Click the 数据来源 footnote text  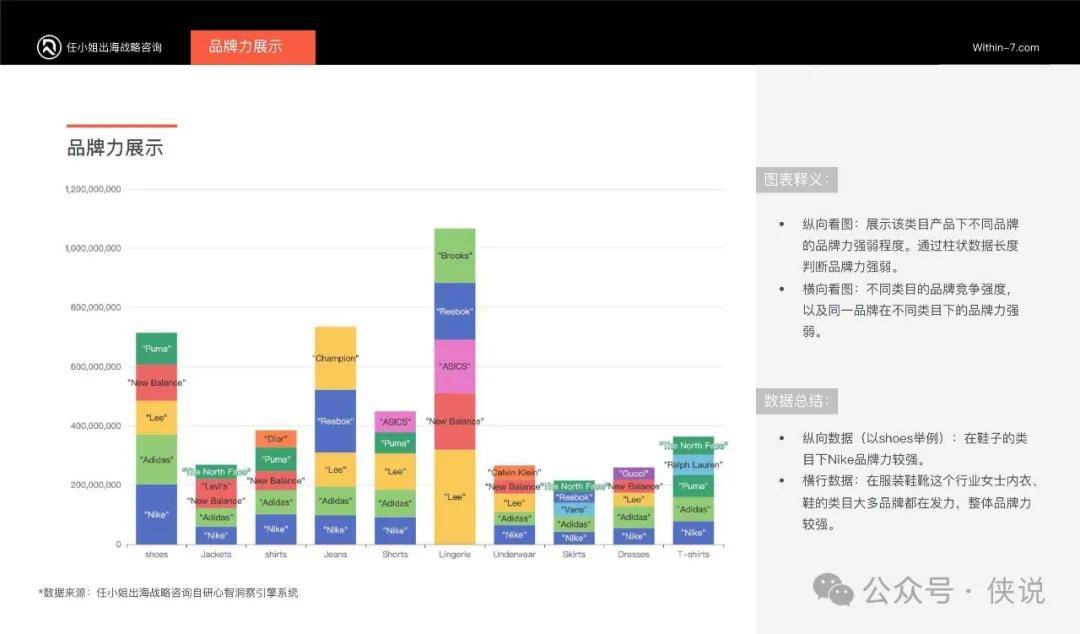pyautogui.click(x=168, y=593)
